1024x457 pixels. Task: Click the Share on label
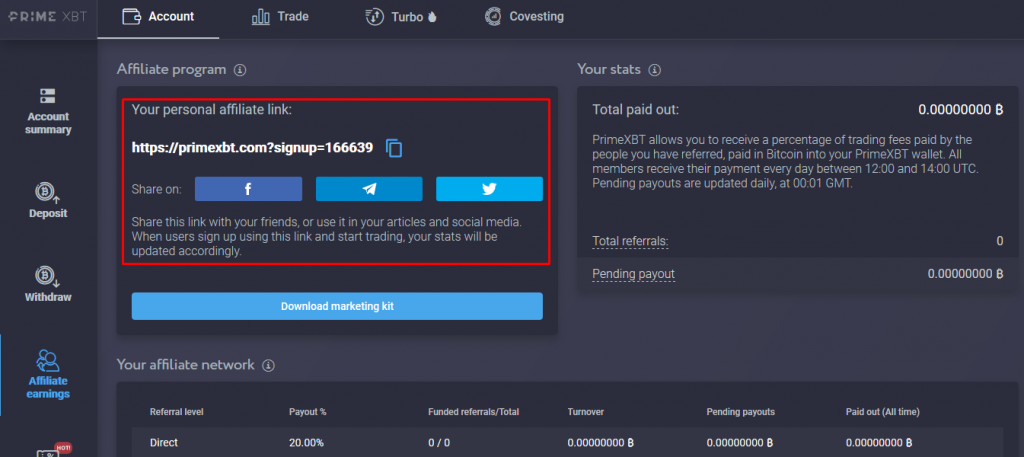click(x=157, y=189)
